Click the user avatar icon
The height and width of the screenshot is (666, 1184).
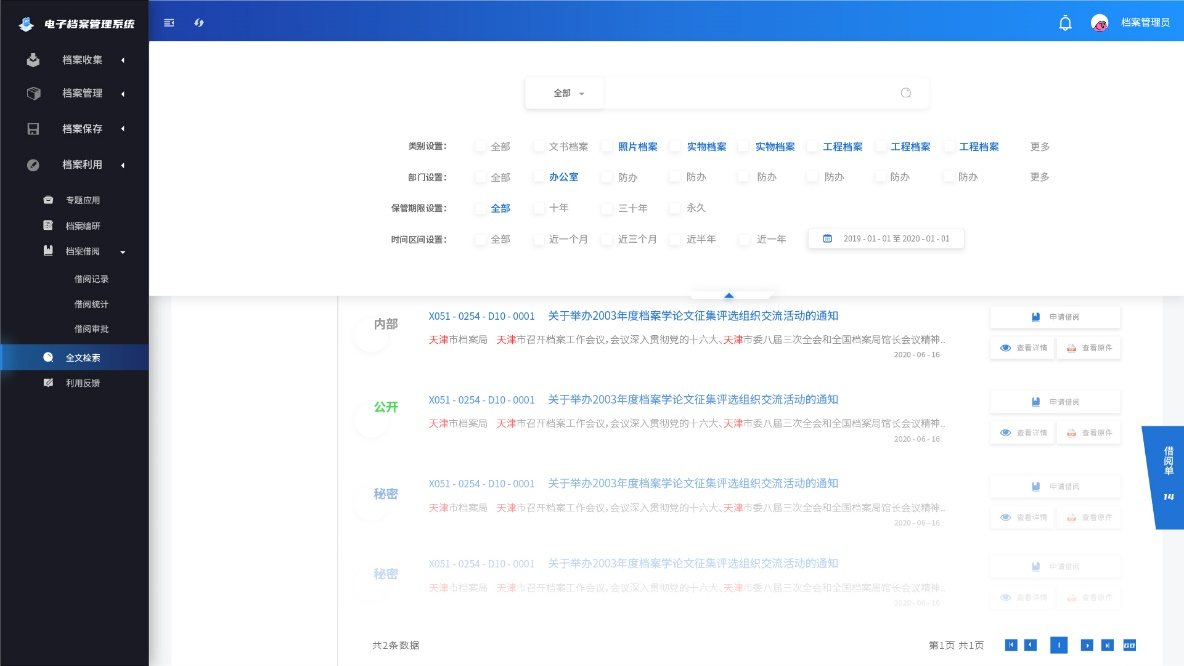[x=1099, y=22]
